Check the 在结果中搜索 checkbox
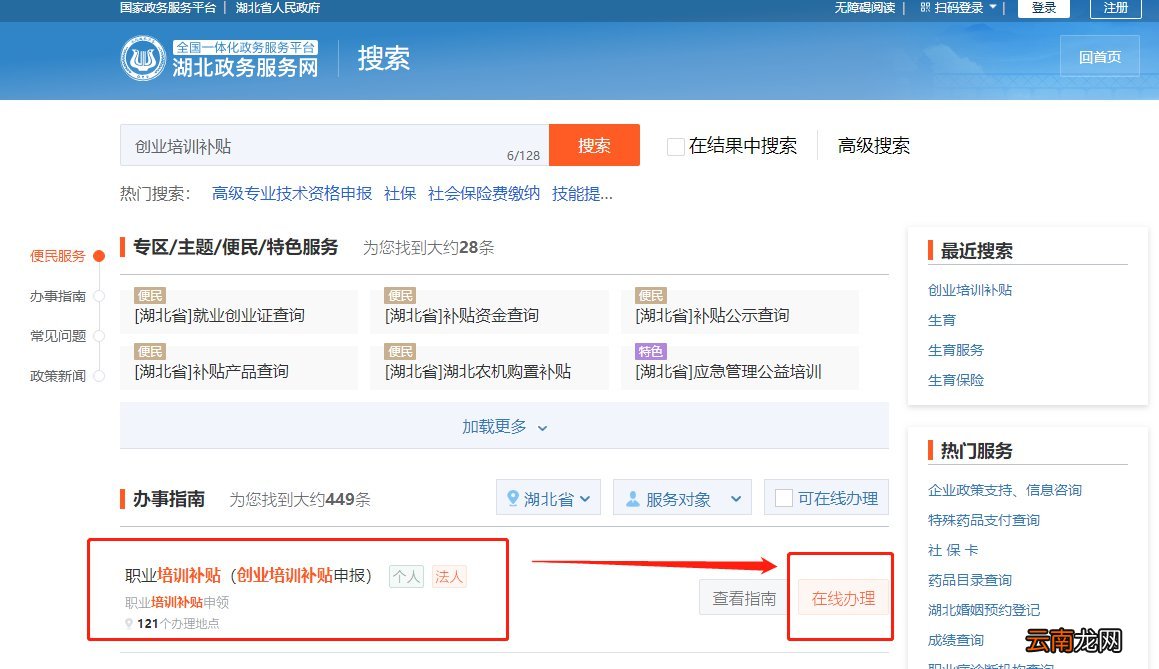The height and width of the screenshot is (669, 1159). [676, 146]
